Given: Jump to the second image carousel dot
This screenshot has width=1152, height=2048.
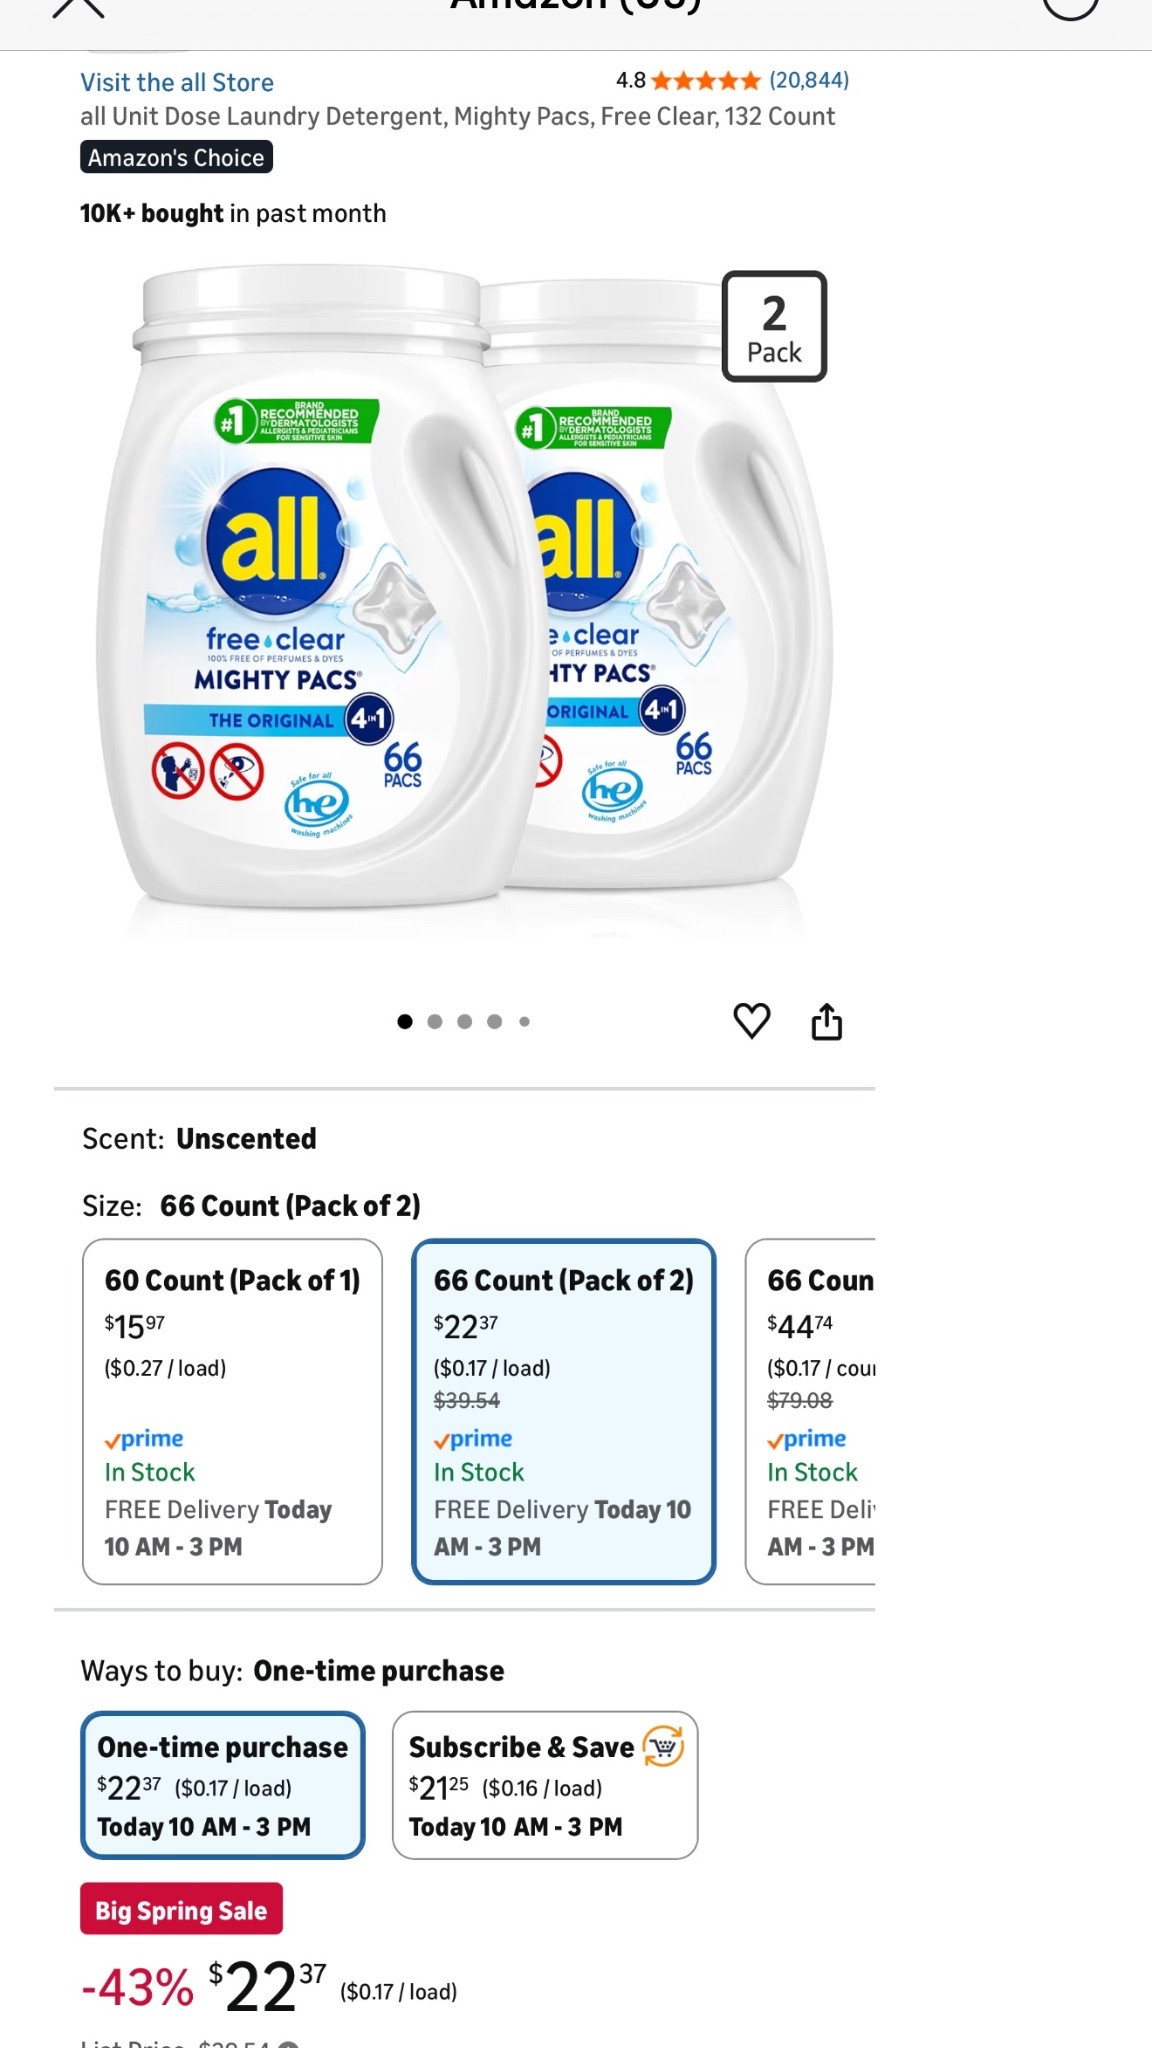Looking at the screenshot, I should click(435, 1022).
